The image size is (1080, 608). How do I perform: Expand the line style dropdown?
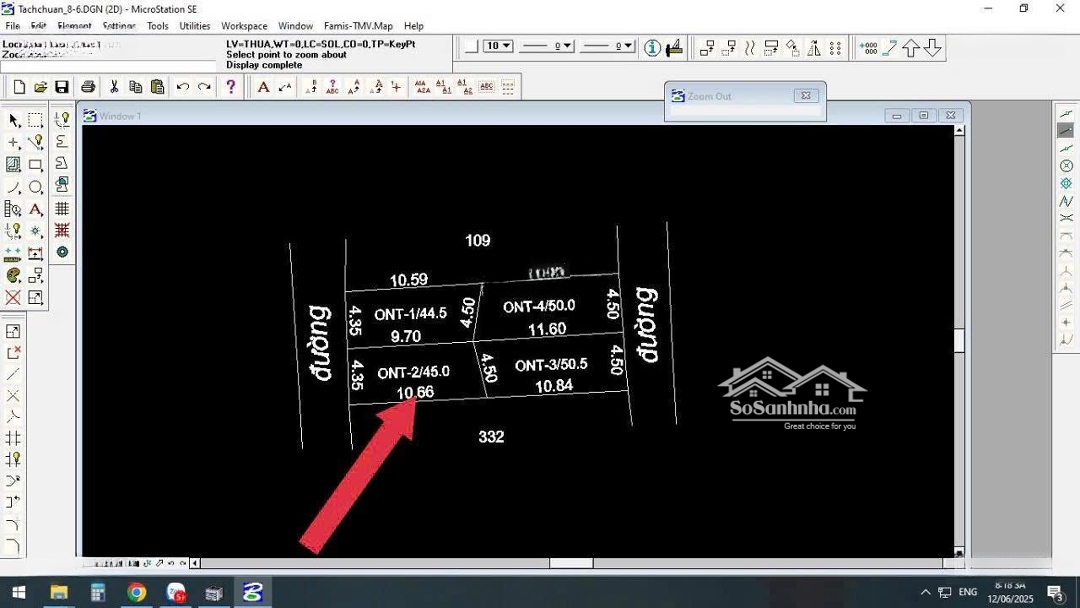(x=547, y=46)
